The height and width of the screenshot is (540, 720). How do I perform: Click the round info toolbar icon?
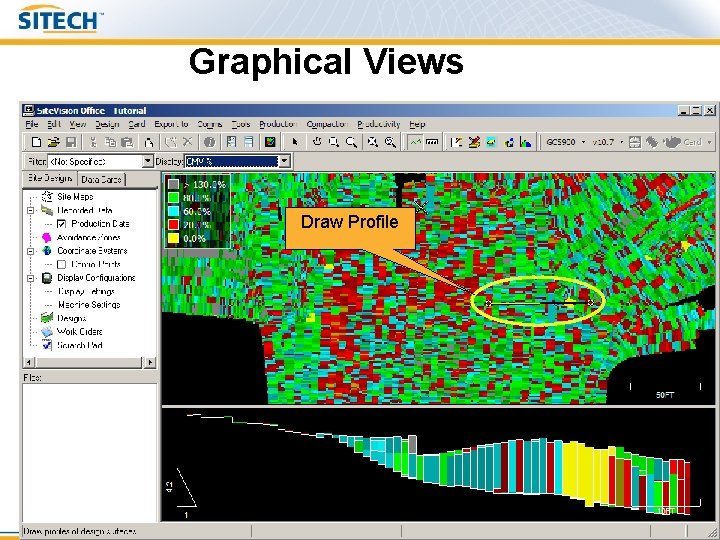(209, 142)
